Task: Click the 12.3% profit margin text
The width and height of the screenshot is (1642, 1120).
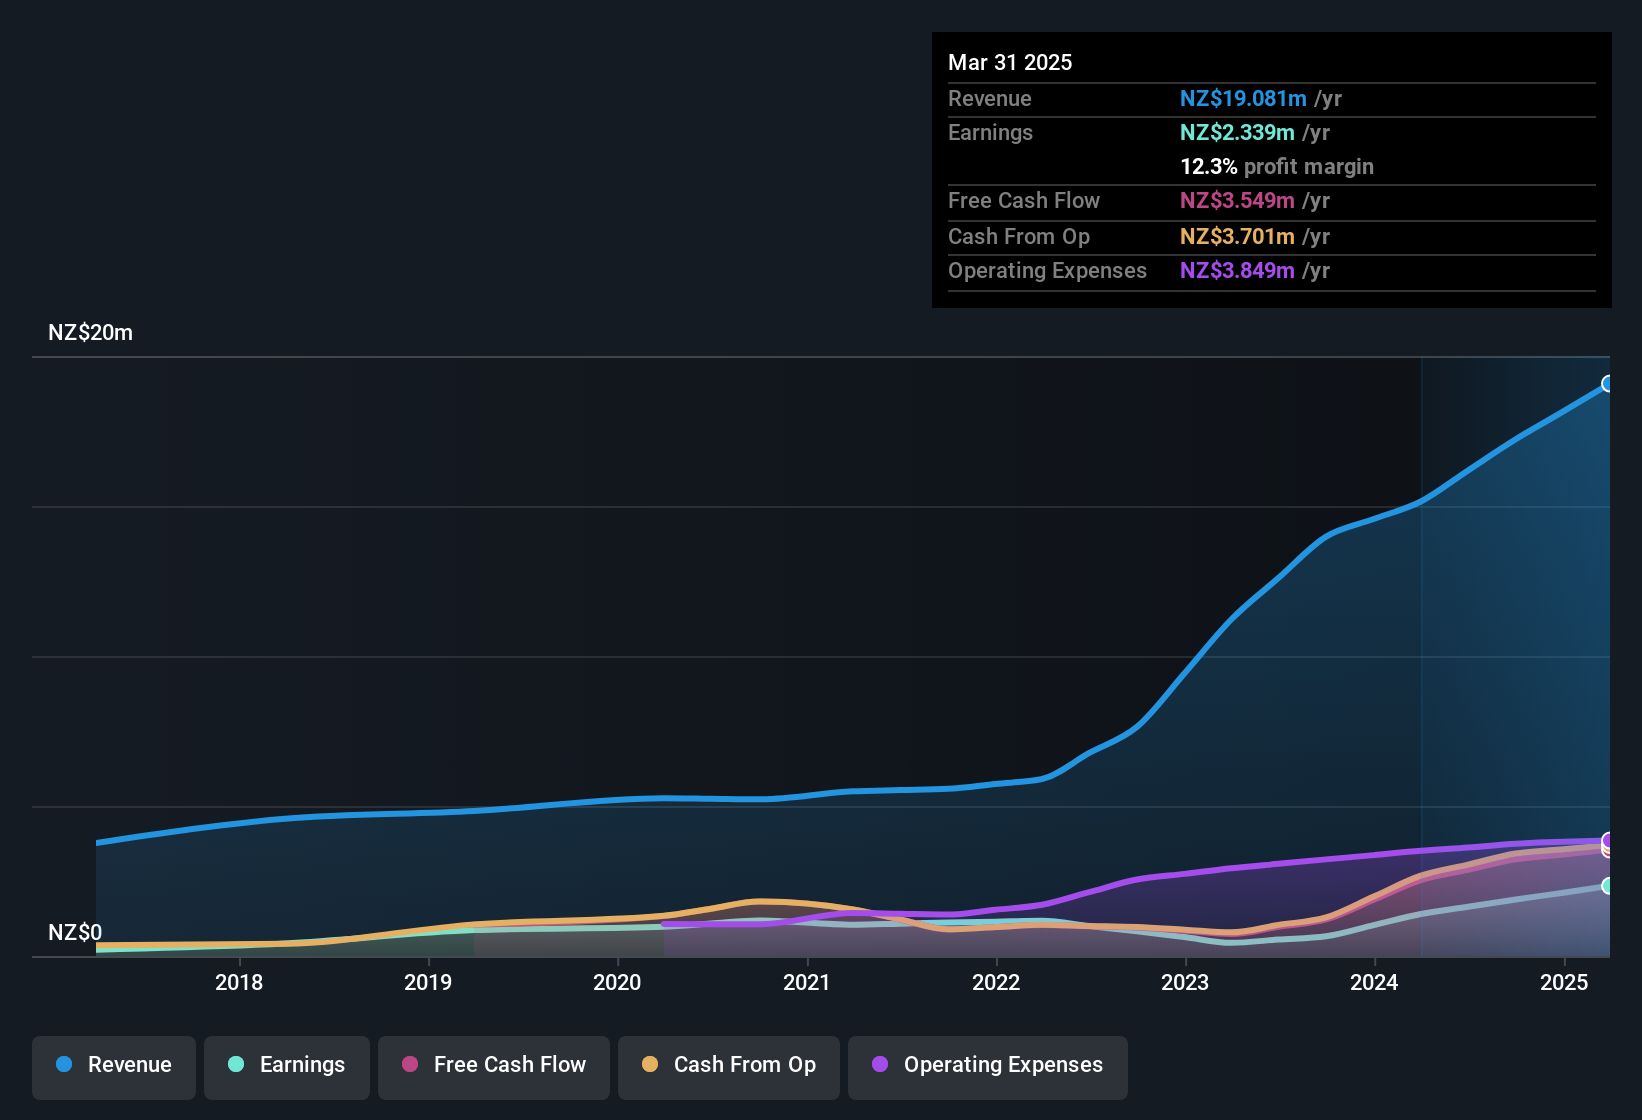Action: [x=1277, y=167]
